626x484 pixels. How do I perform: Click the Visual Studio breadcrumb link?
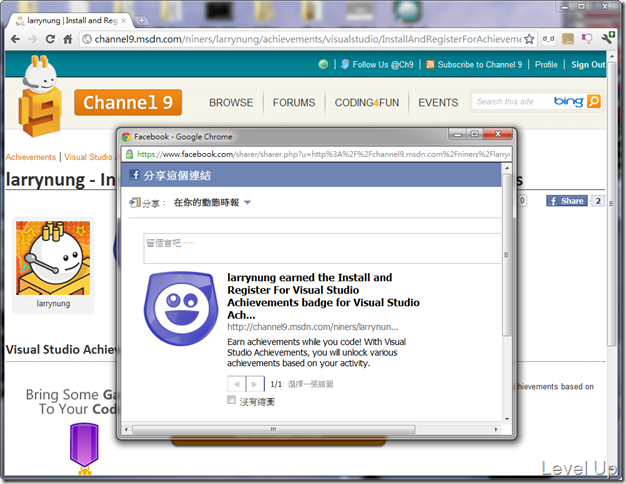pos(88,157)
